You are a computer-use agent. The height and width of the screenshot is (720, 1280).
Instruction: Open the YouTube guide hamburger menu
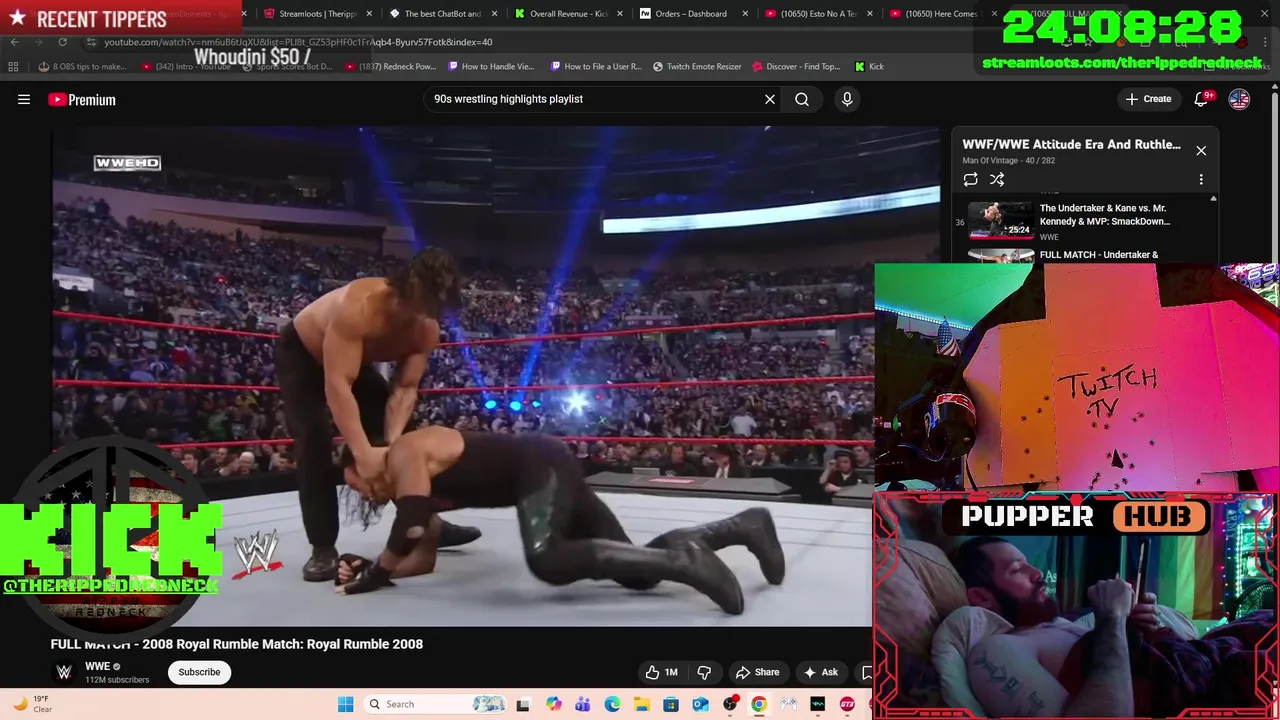pyautogui.click(x=24, y=99)
